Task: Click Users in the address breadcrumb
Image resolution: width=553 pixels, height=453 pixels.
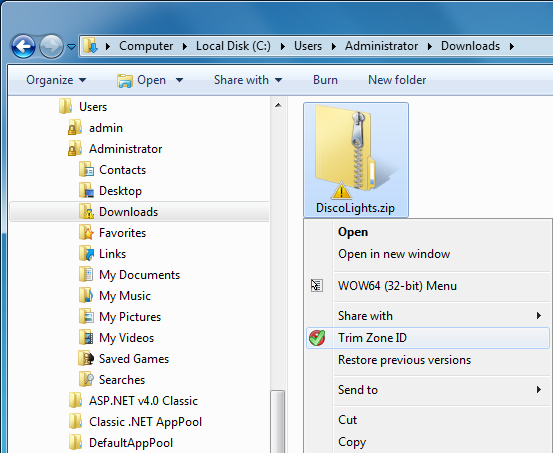Action: coord(308,46)
